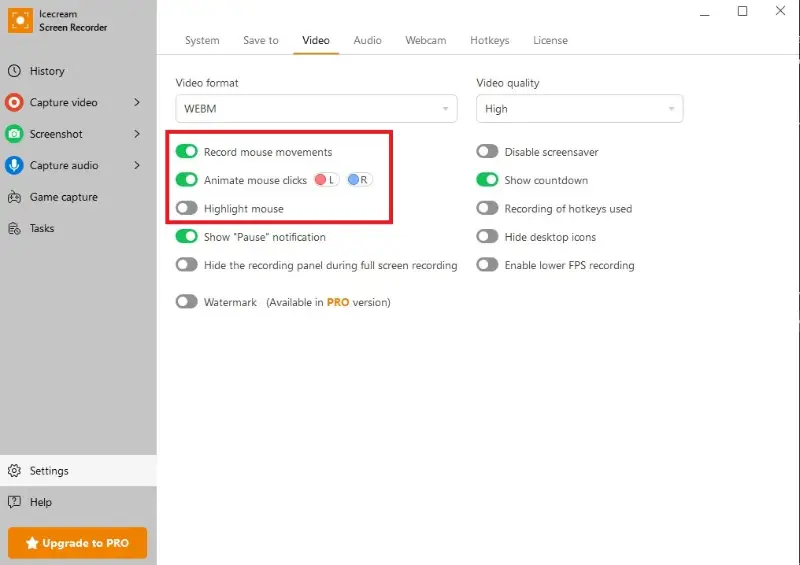Expand the Capture video submenu arrow
This screenshot has width=800, height=565.
point(137,102)
